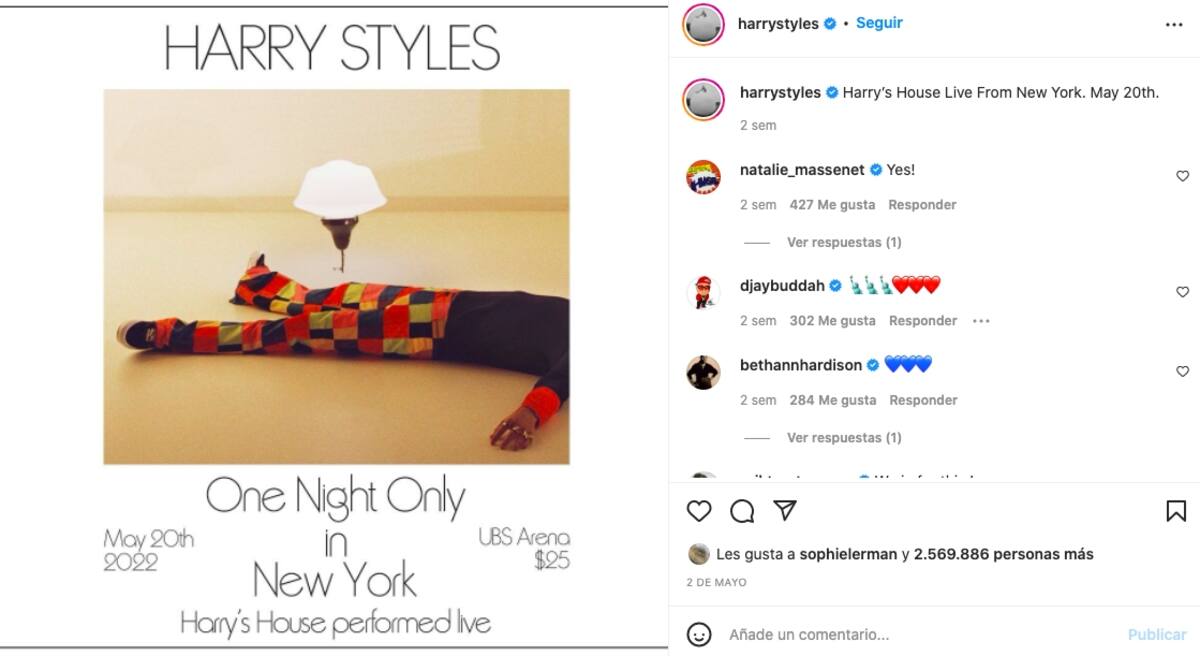Focus the Añade un comentario field
This screenshot has width=1200, height=656.
coord(920,634)
